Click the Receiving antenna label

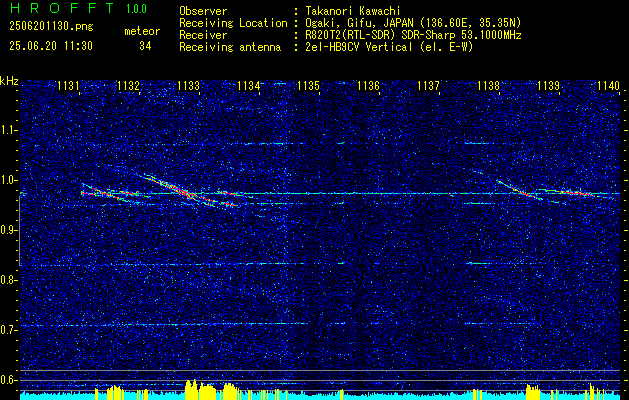click(230, 47)
